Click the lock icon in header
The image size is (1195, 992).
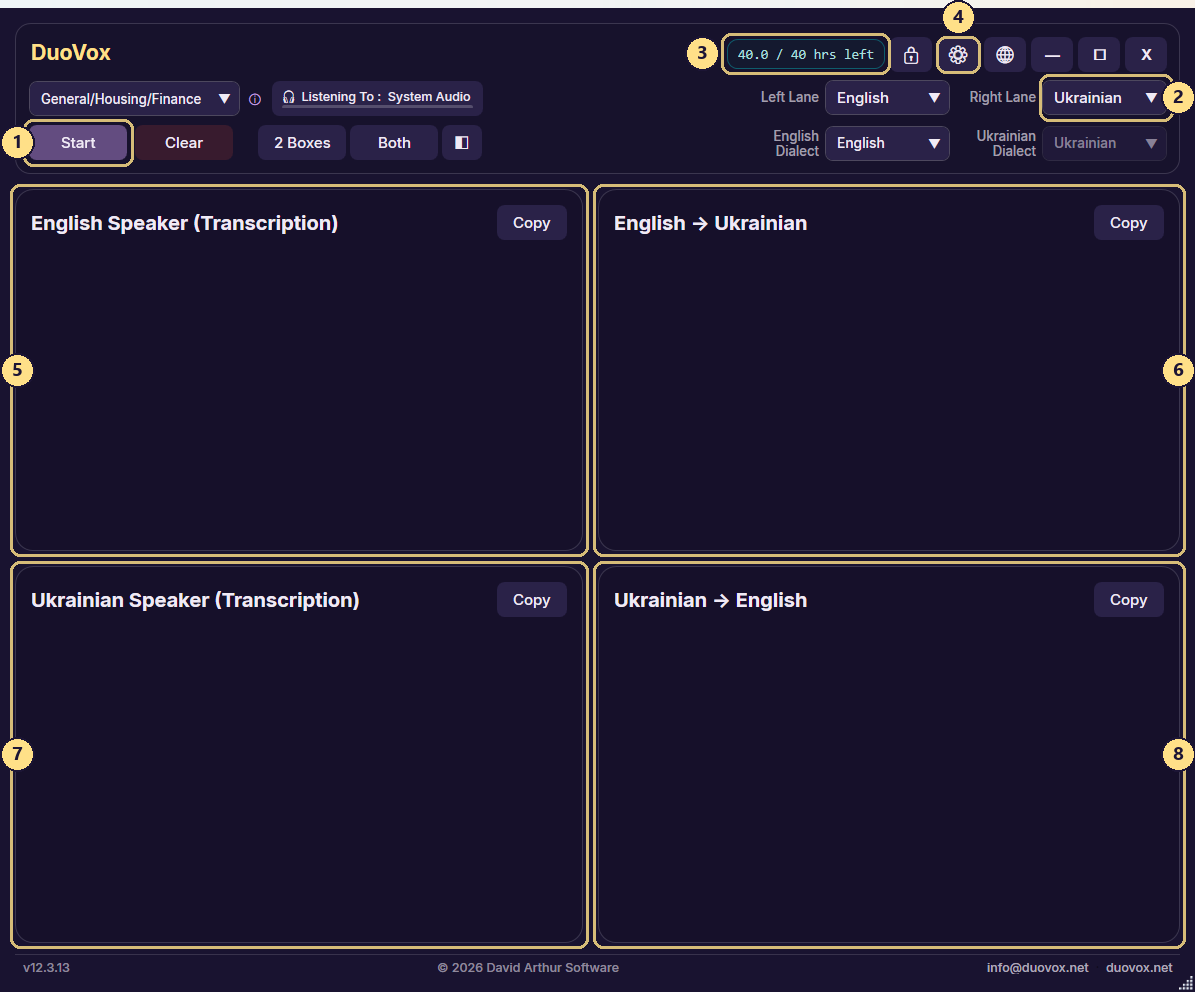[x=911, y=55]
